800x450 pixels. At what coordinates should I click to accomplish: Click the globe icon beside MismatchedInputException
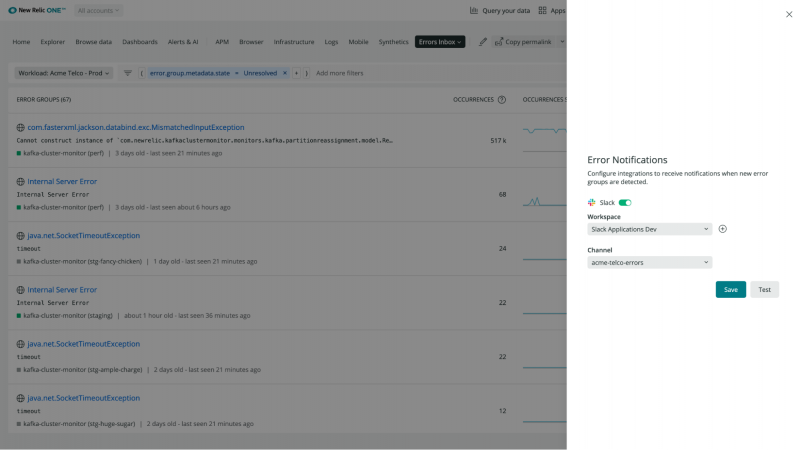(20, 128)
